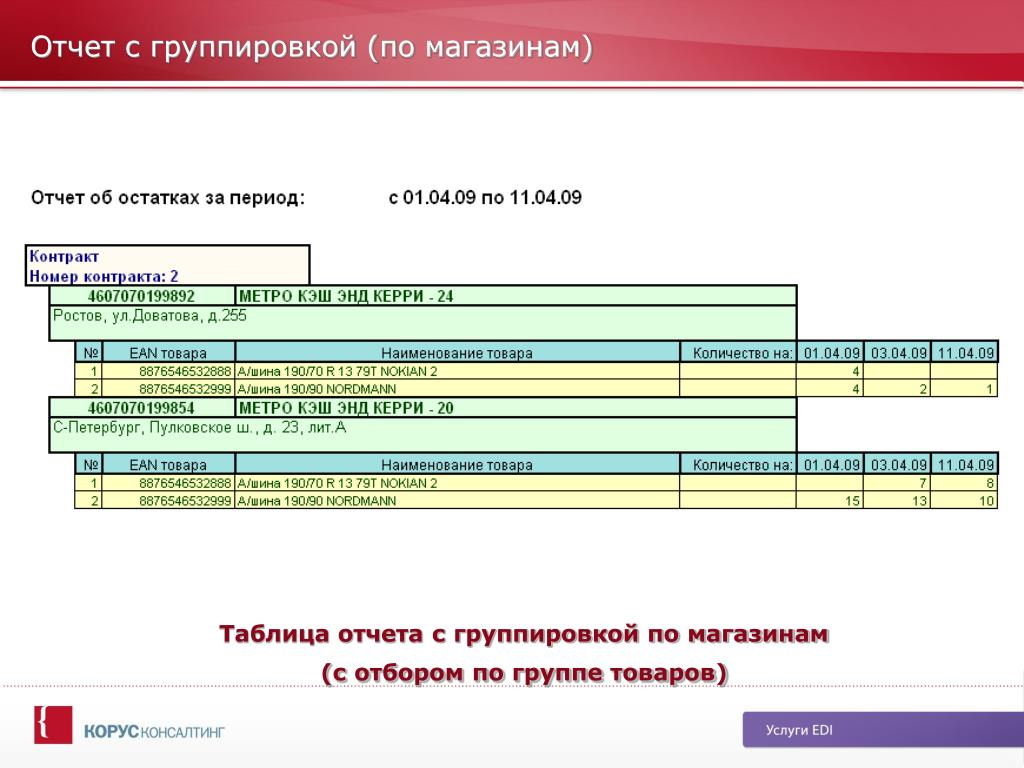The image size is (1024, 768).
Task: Click EAN 8876546532999 in the Ростов store table
Action: click(x=168, y=389)
